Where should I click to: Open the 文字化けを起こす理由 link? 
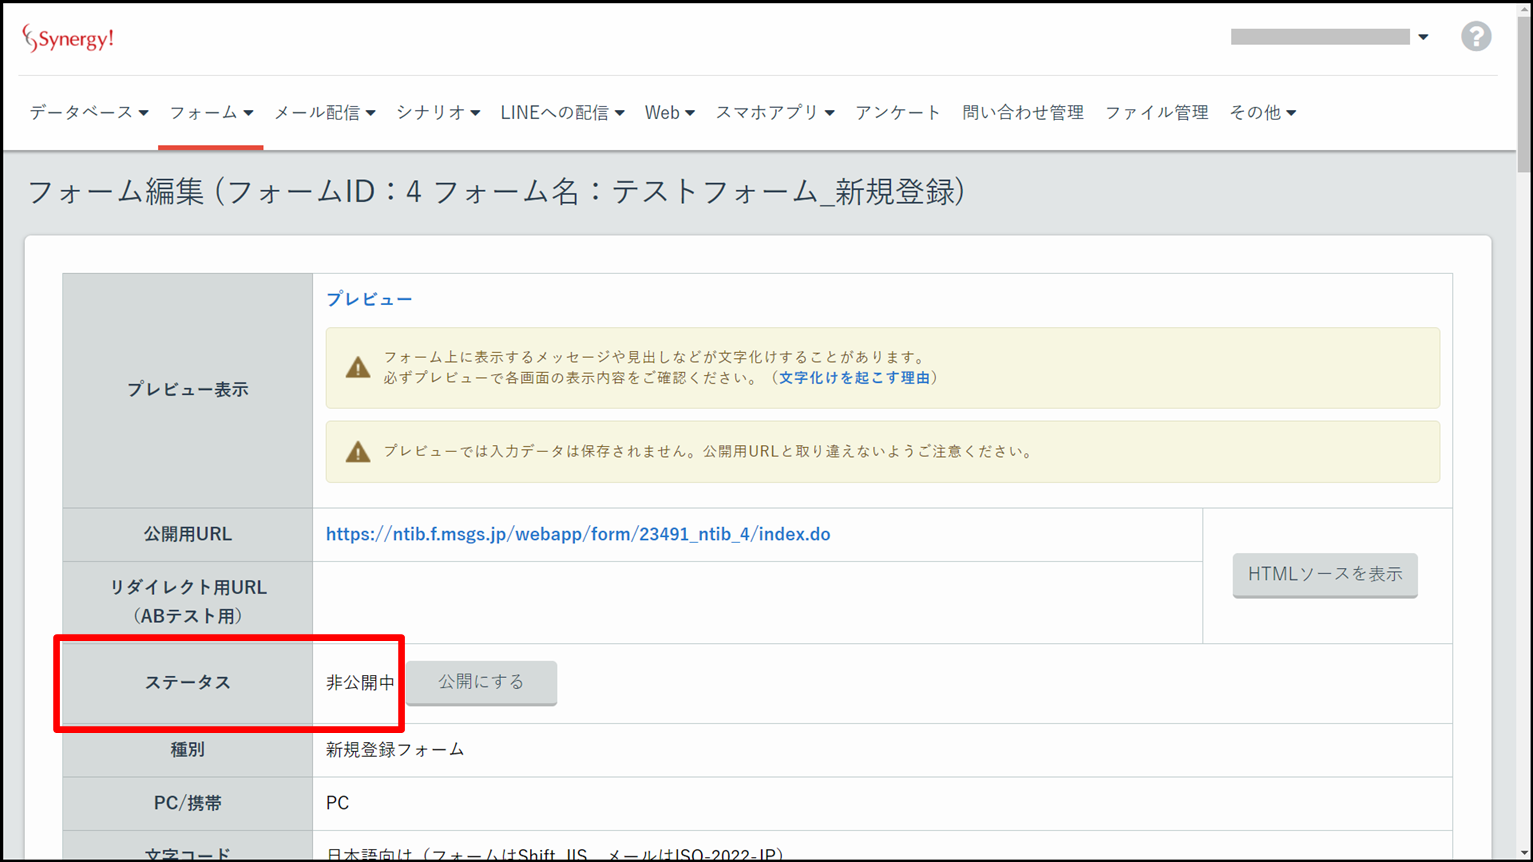point(854,378)
